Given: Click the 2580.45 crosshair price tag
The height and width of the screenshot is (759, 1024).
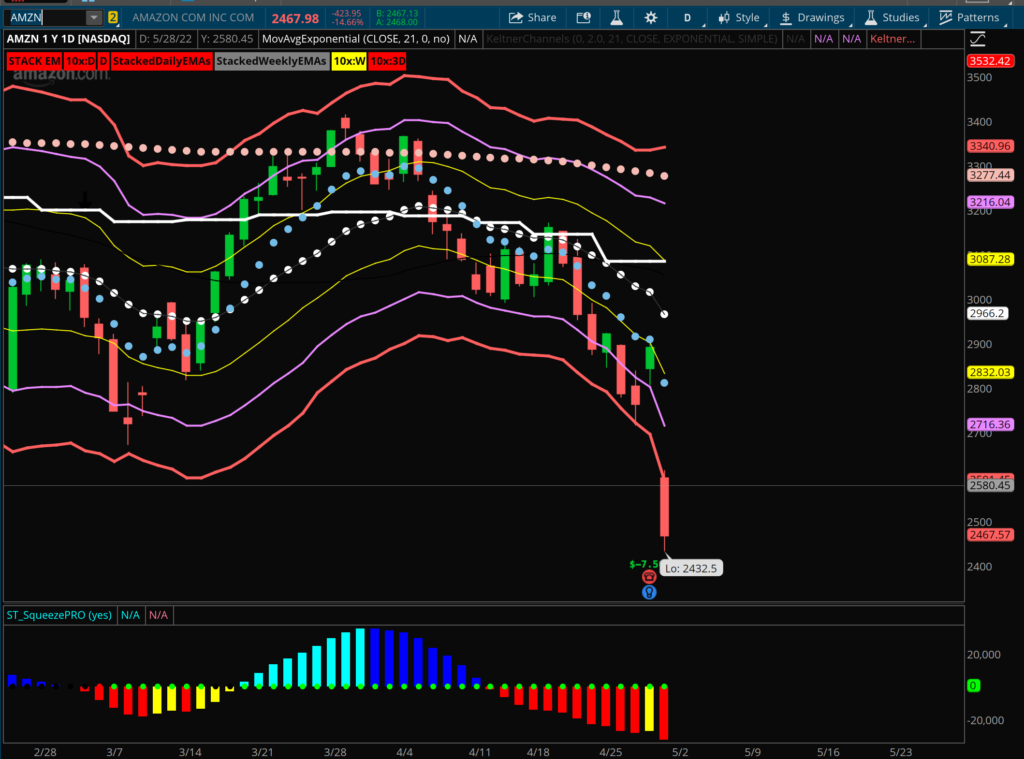Looking at the screenshot, I should pos(990,485).
